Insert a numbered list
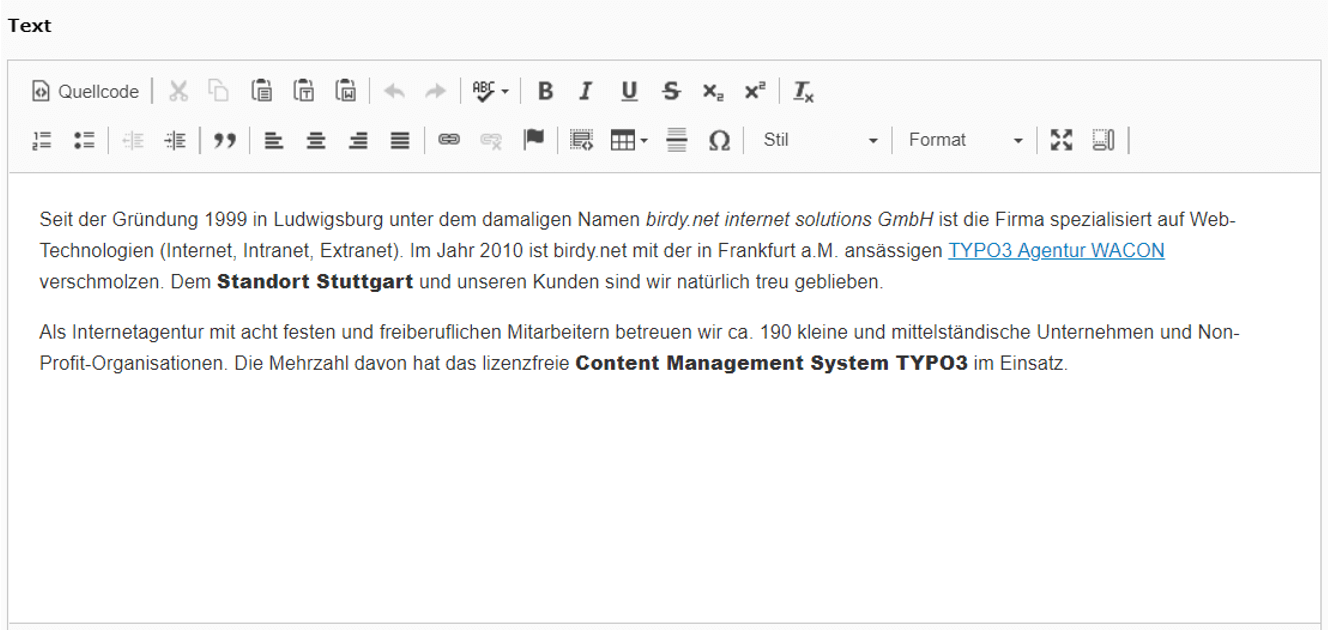This screenshot has width=1328, height=630. coord(42,141)
